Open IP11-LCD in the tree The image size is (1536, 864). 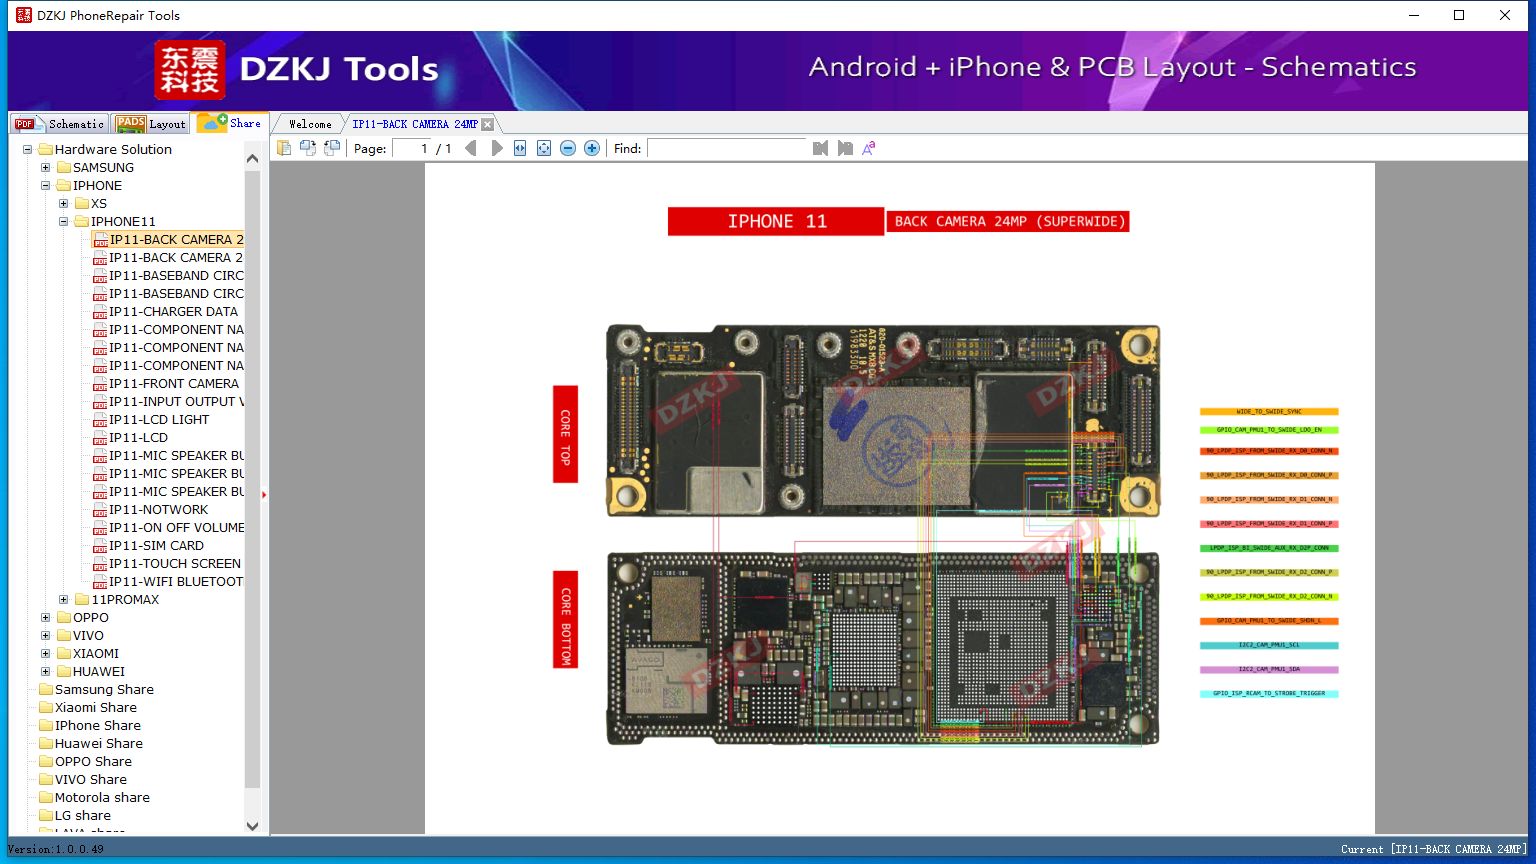139,438
